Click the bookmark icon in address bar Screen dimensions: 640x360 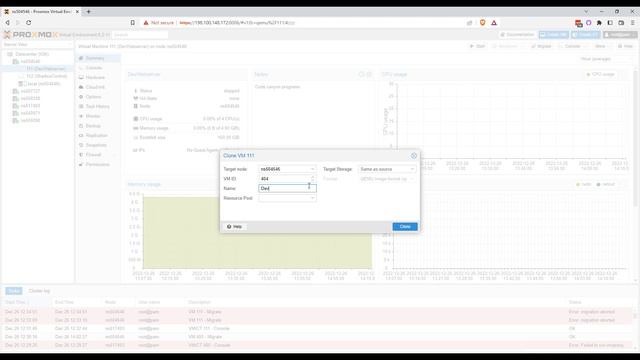pos(133,23)
